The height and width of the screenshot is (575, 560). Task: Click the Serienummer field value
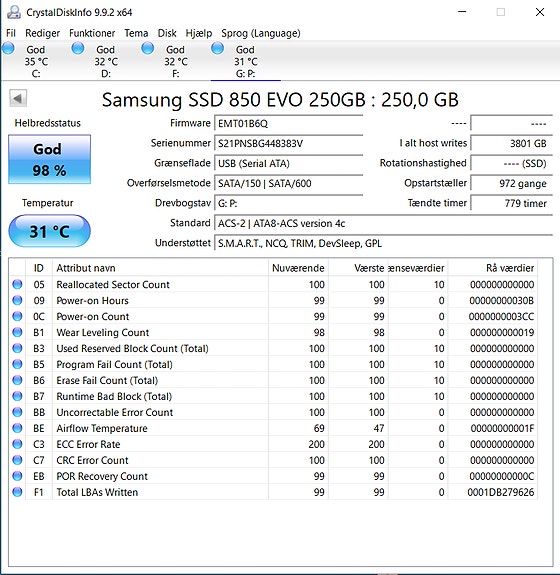click(x=289, y=143)
